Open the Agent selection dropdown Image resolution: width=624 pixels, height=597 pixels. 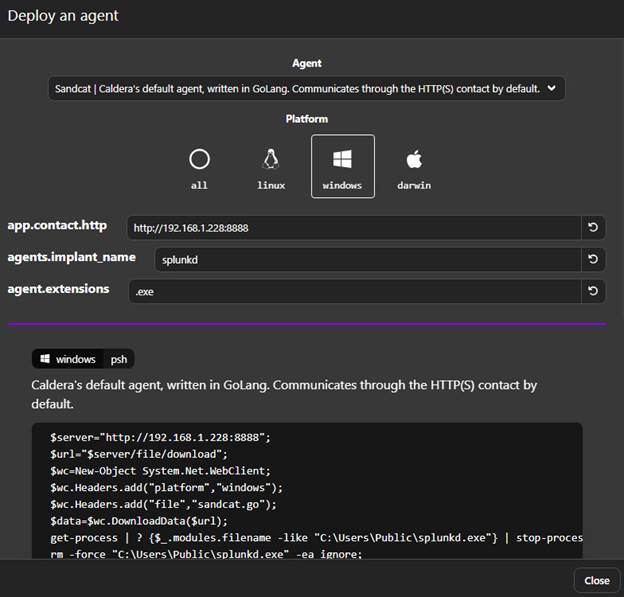coord(306,88)
